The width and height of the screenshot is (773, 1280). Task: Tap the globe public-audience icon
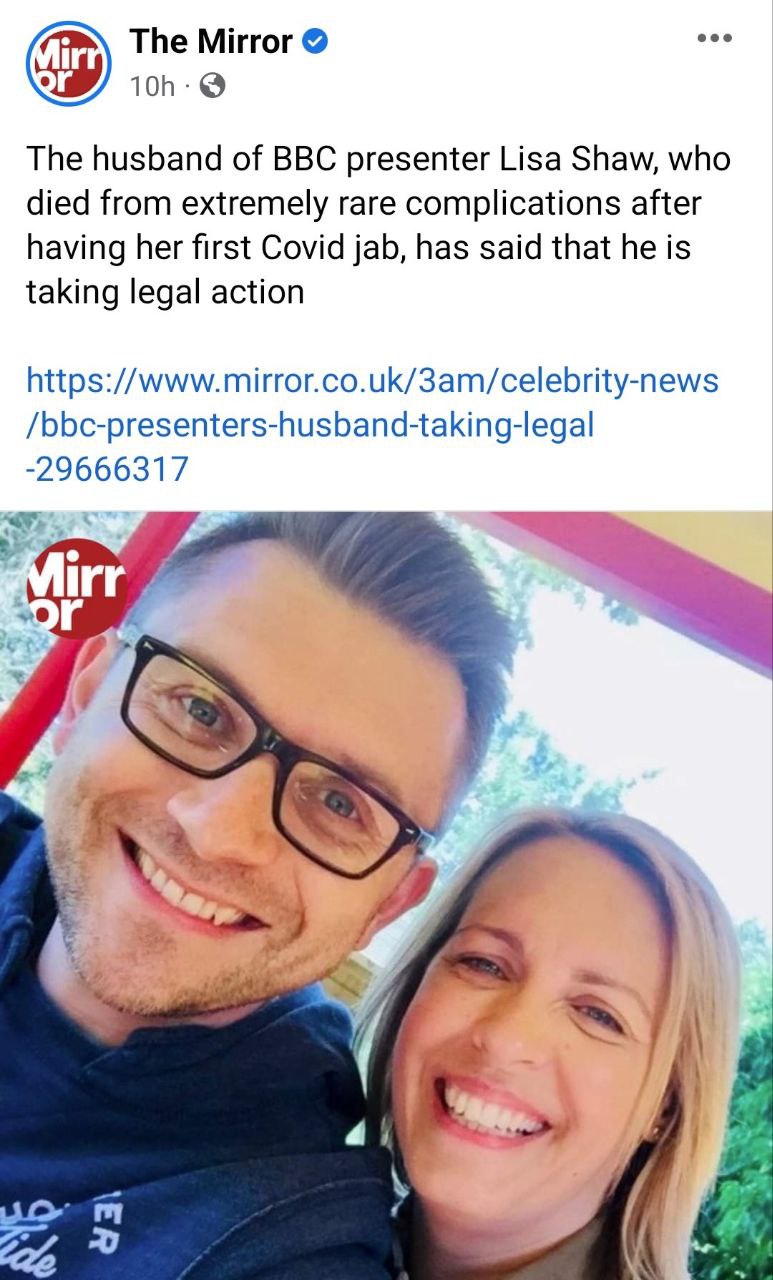212,87
